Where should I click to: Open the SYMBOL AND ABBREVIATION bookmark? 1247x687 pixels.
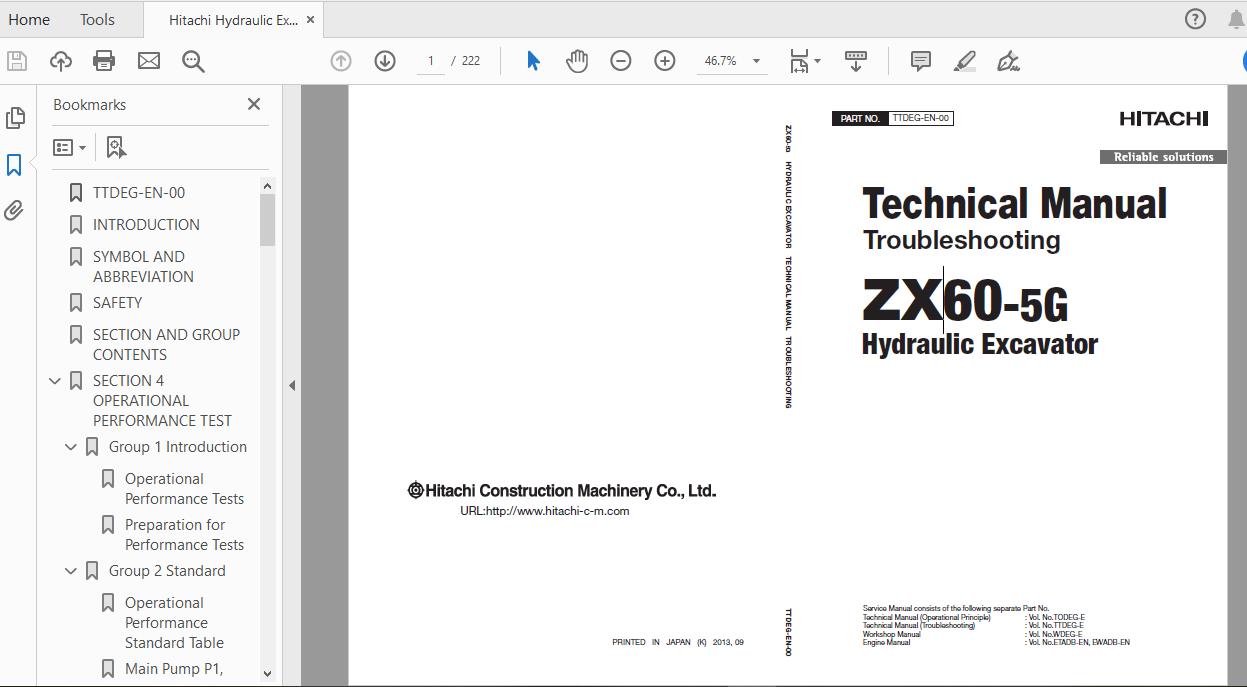[x=143, y=266]
